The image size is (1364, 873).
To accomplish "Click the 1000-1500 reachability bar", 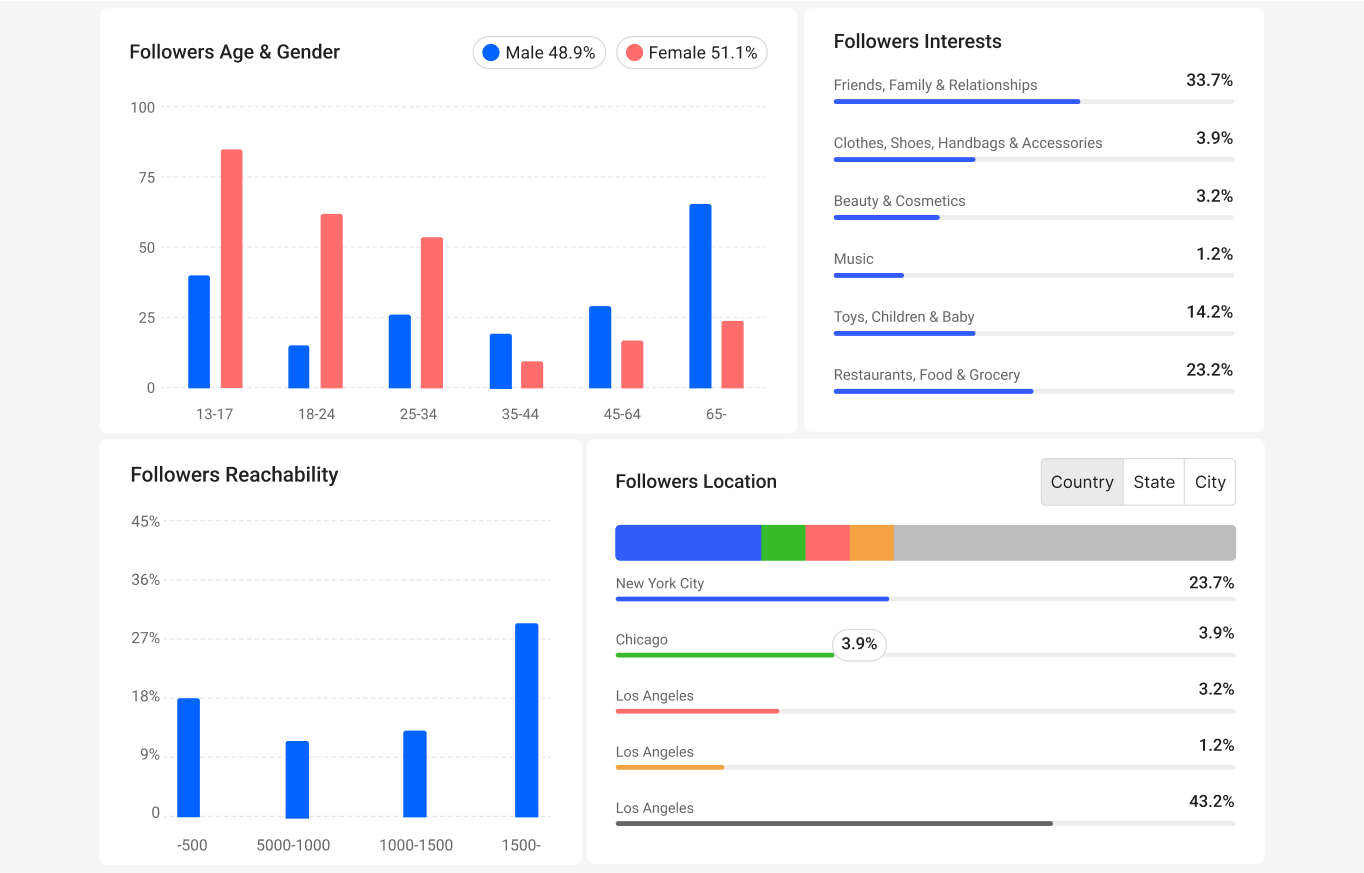I will pos(415,774).
